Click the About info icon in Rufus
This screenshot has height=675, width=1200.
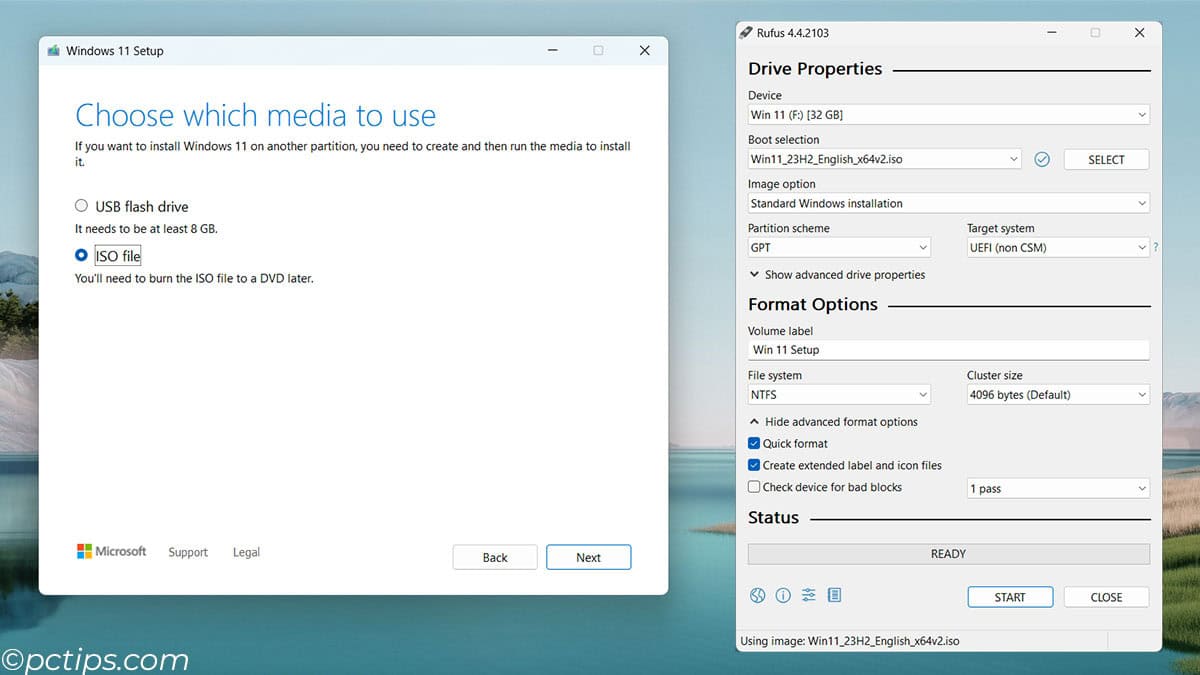coord(783,595)
